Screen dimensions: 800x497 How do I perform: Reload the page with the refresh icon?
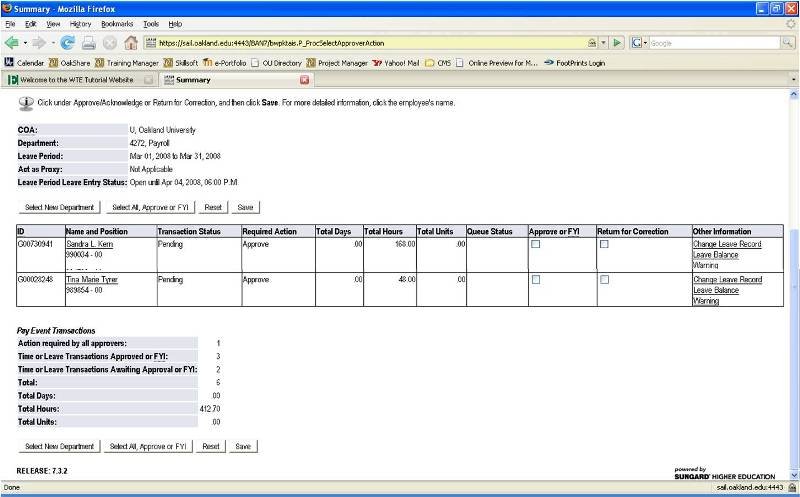(68, 43)
